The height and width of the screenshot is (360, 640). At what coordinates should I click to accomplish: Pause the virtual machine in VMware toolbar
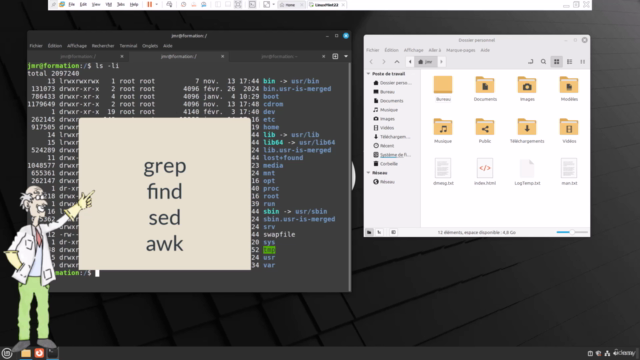149,4
